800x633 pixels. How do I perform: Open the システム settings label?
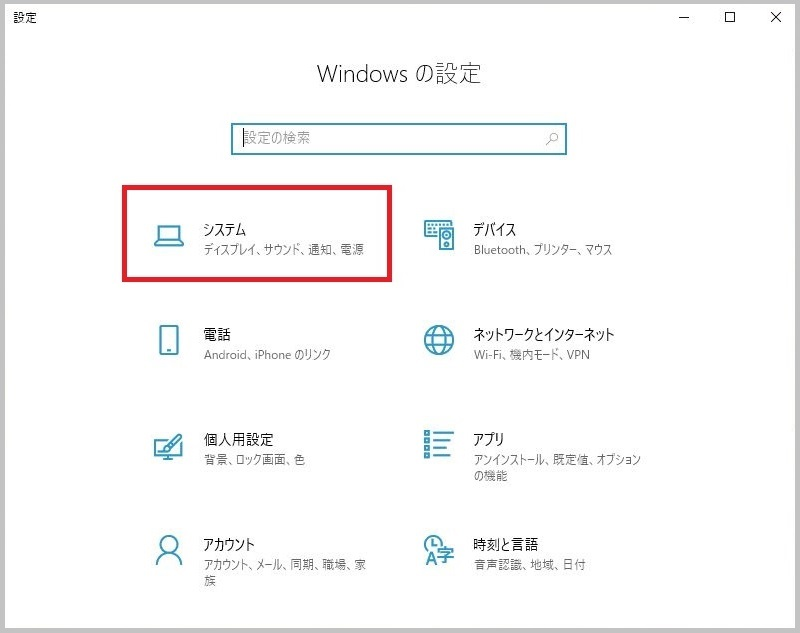click(224, 230)
